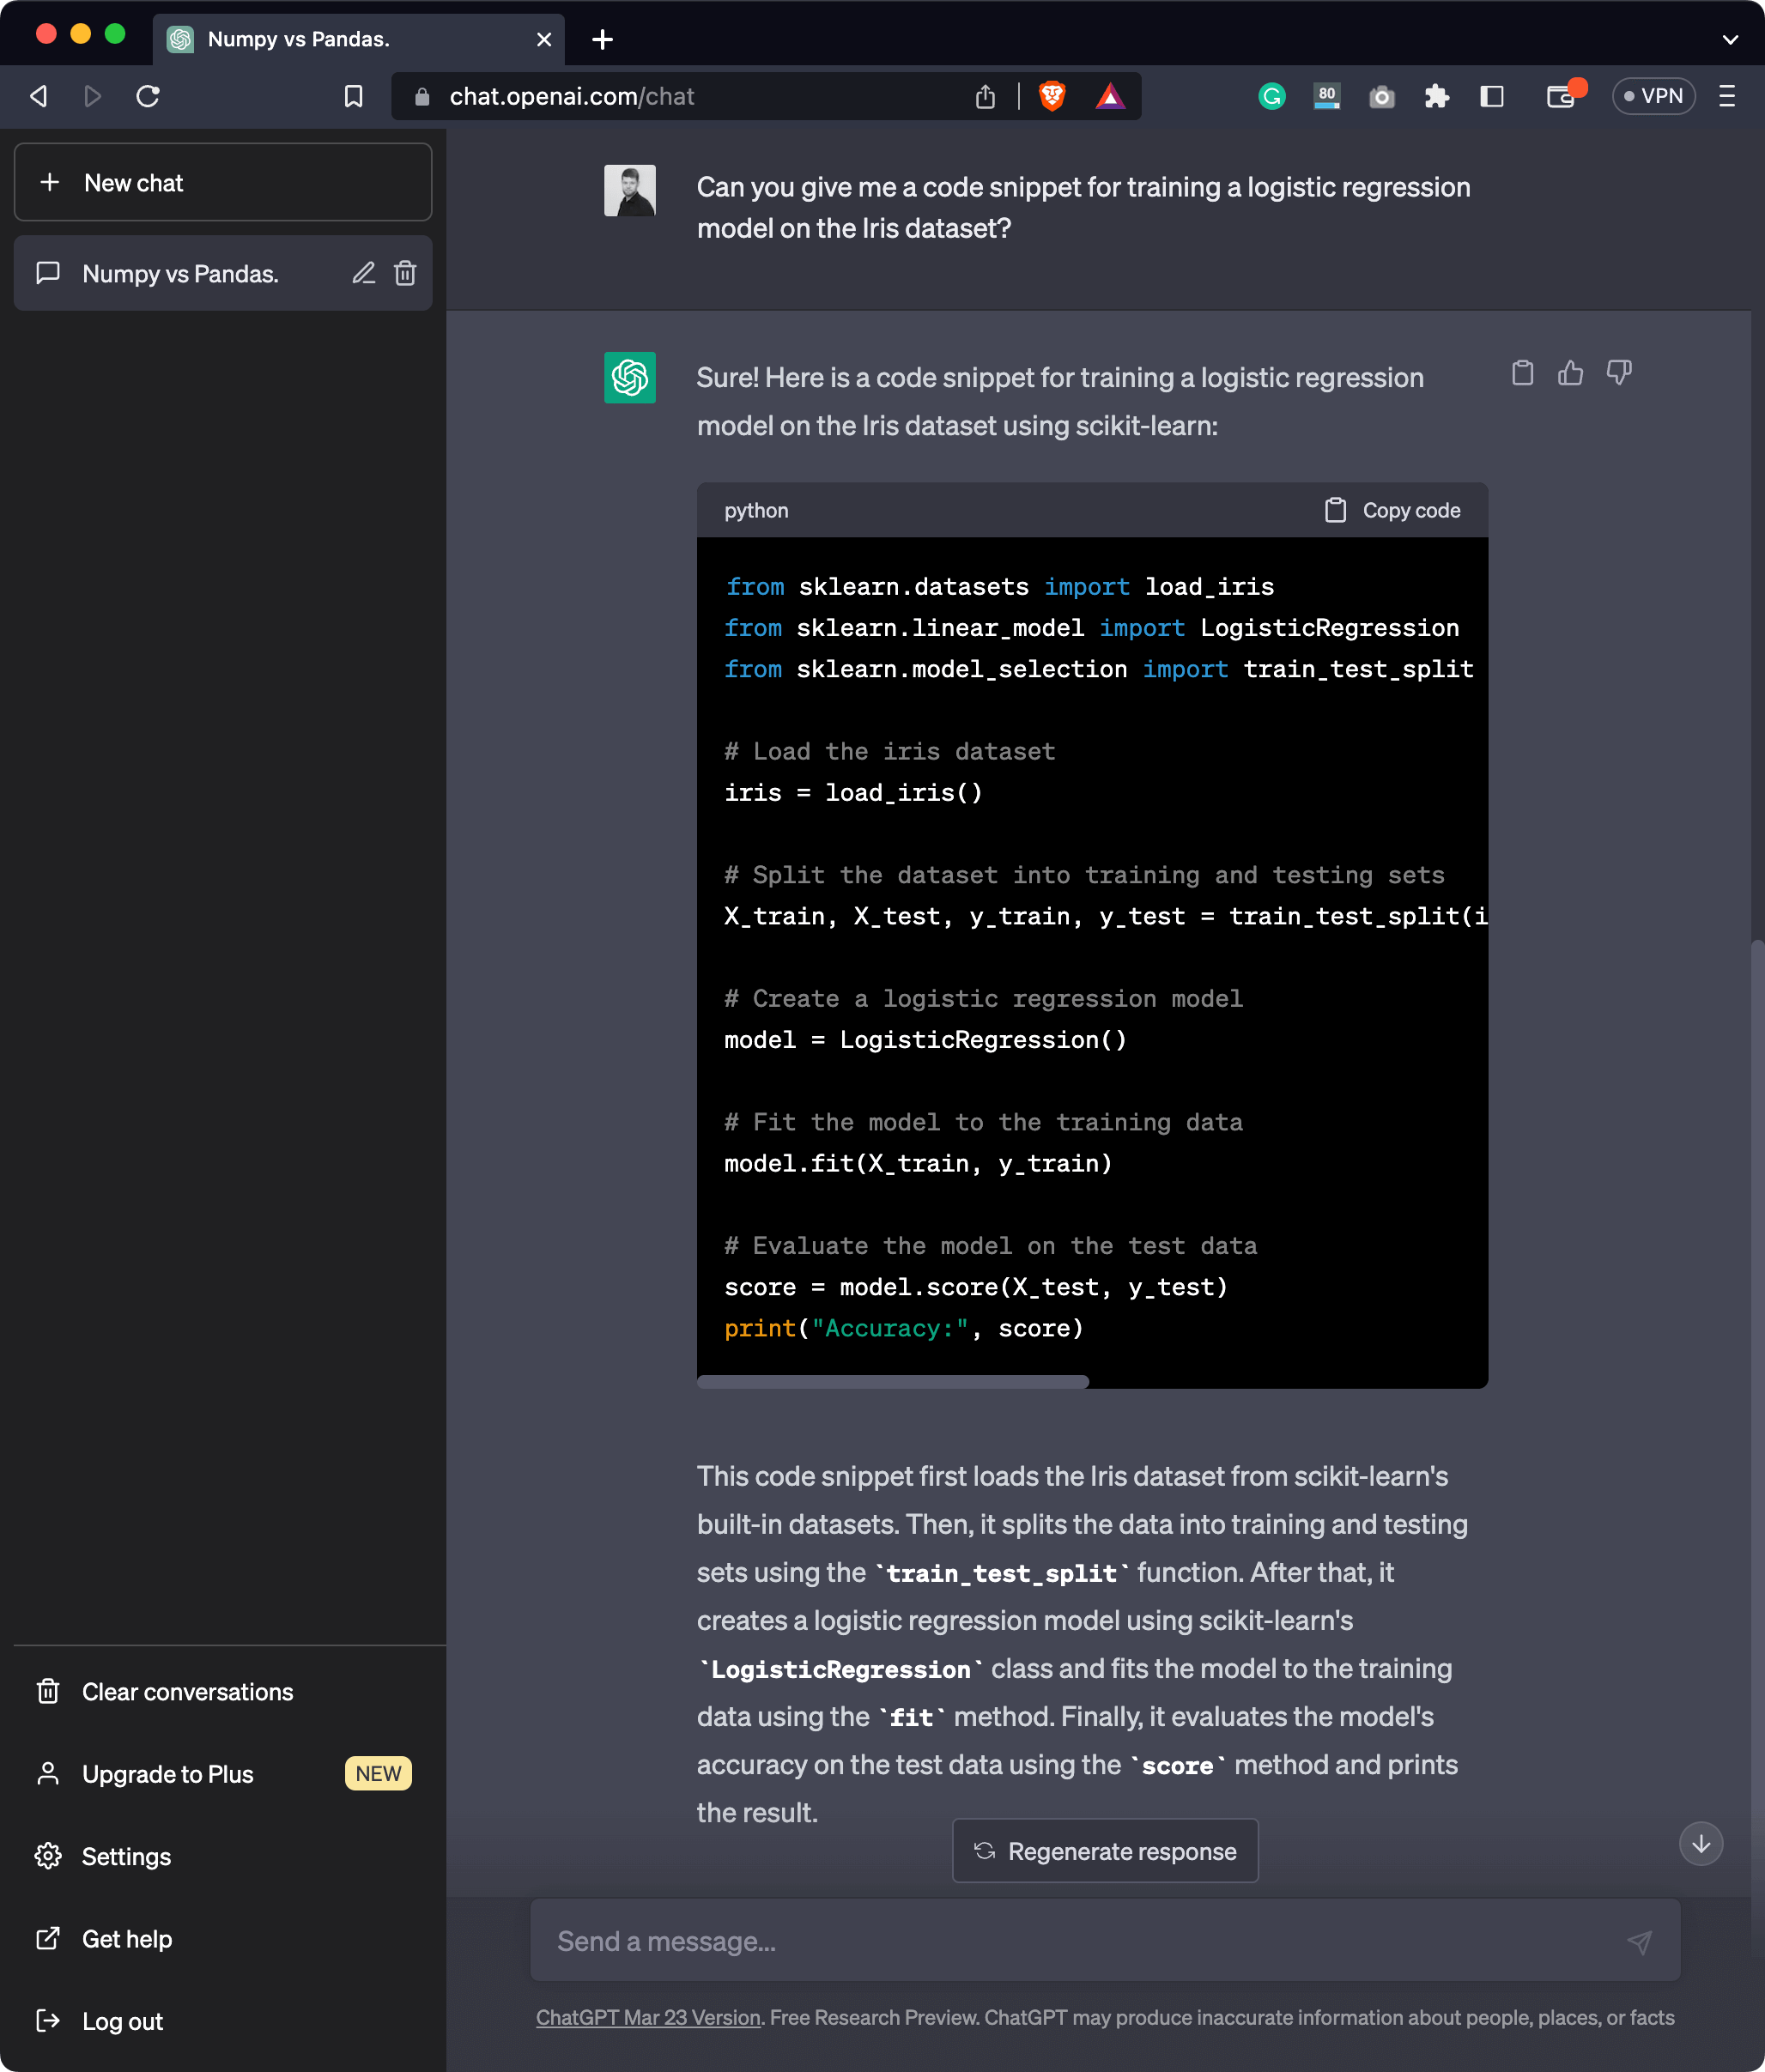Thumbs up the ChatGPT response

pyautogui.click(x=1570, y=373)
